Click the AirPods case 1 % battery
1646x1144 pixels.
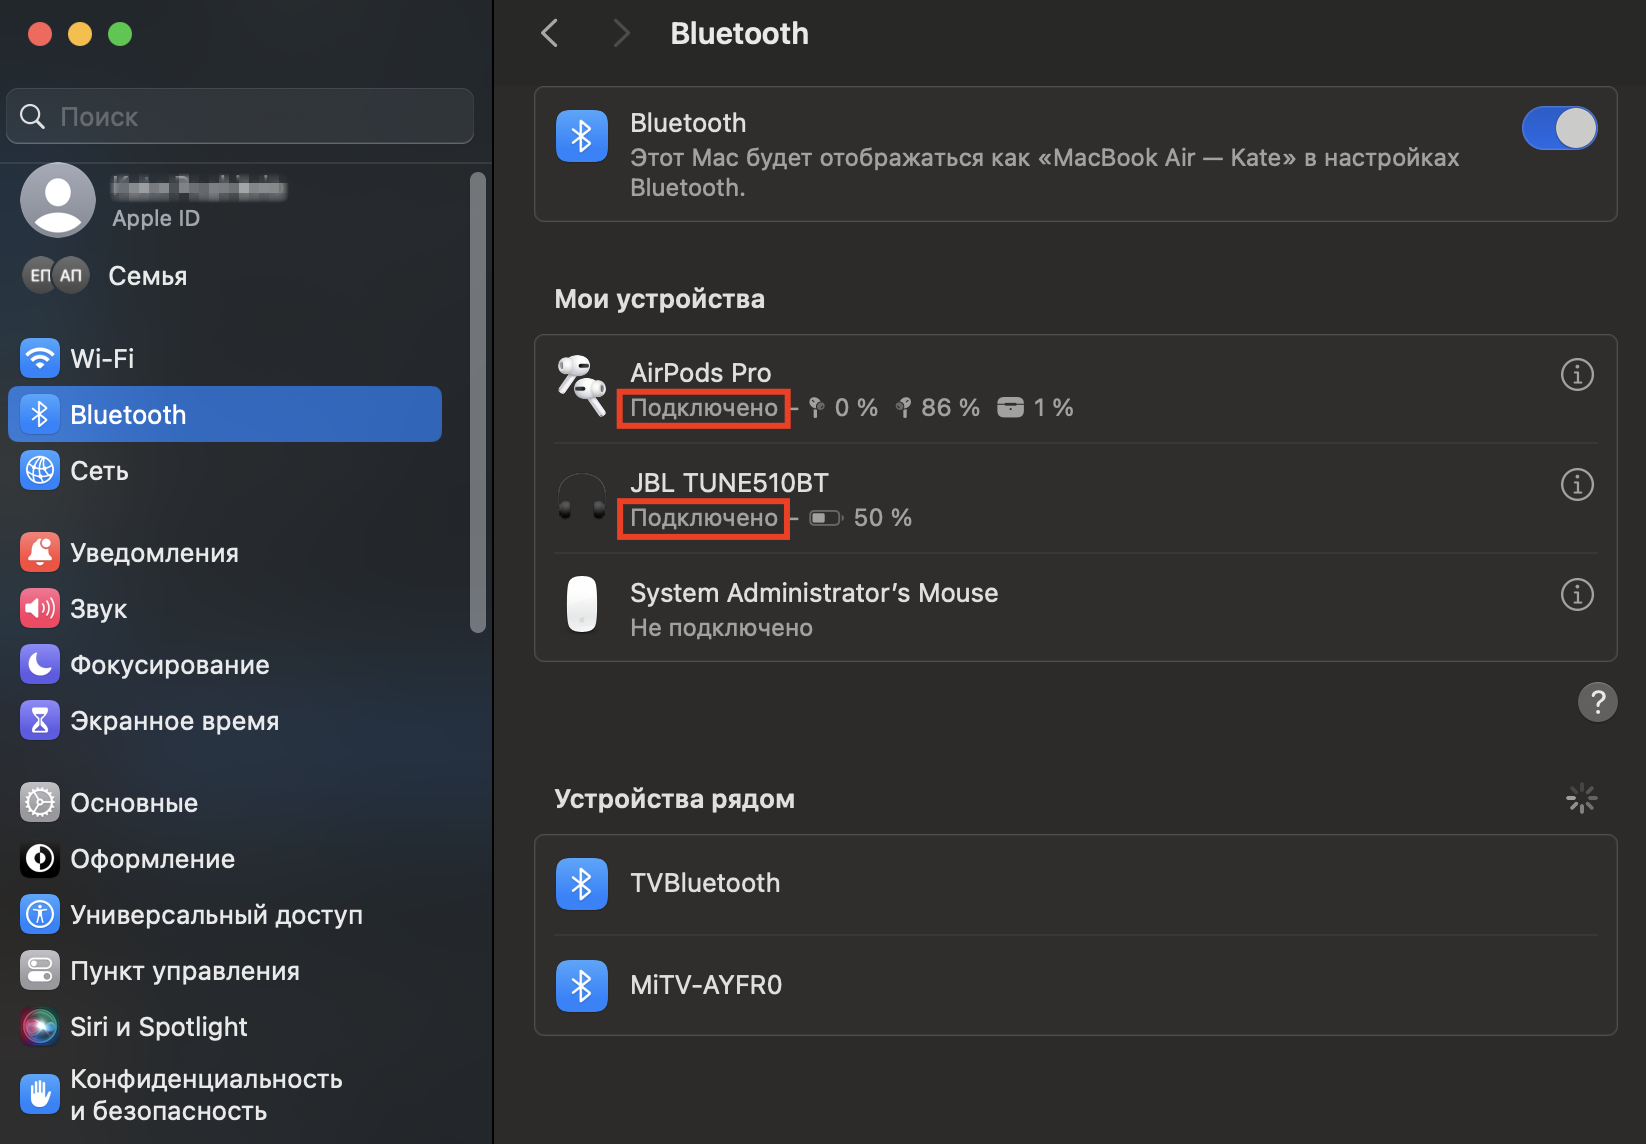(1035, 408)
